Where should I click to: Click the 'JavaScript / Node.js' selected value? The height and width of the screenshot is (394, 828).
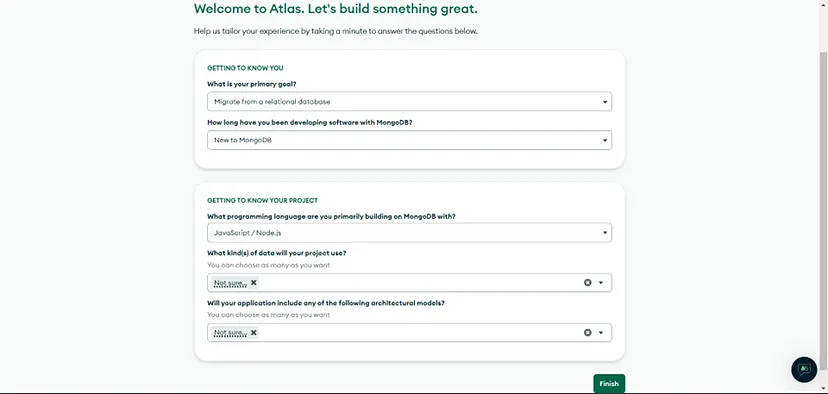[248, 232]
